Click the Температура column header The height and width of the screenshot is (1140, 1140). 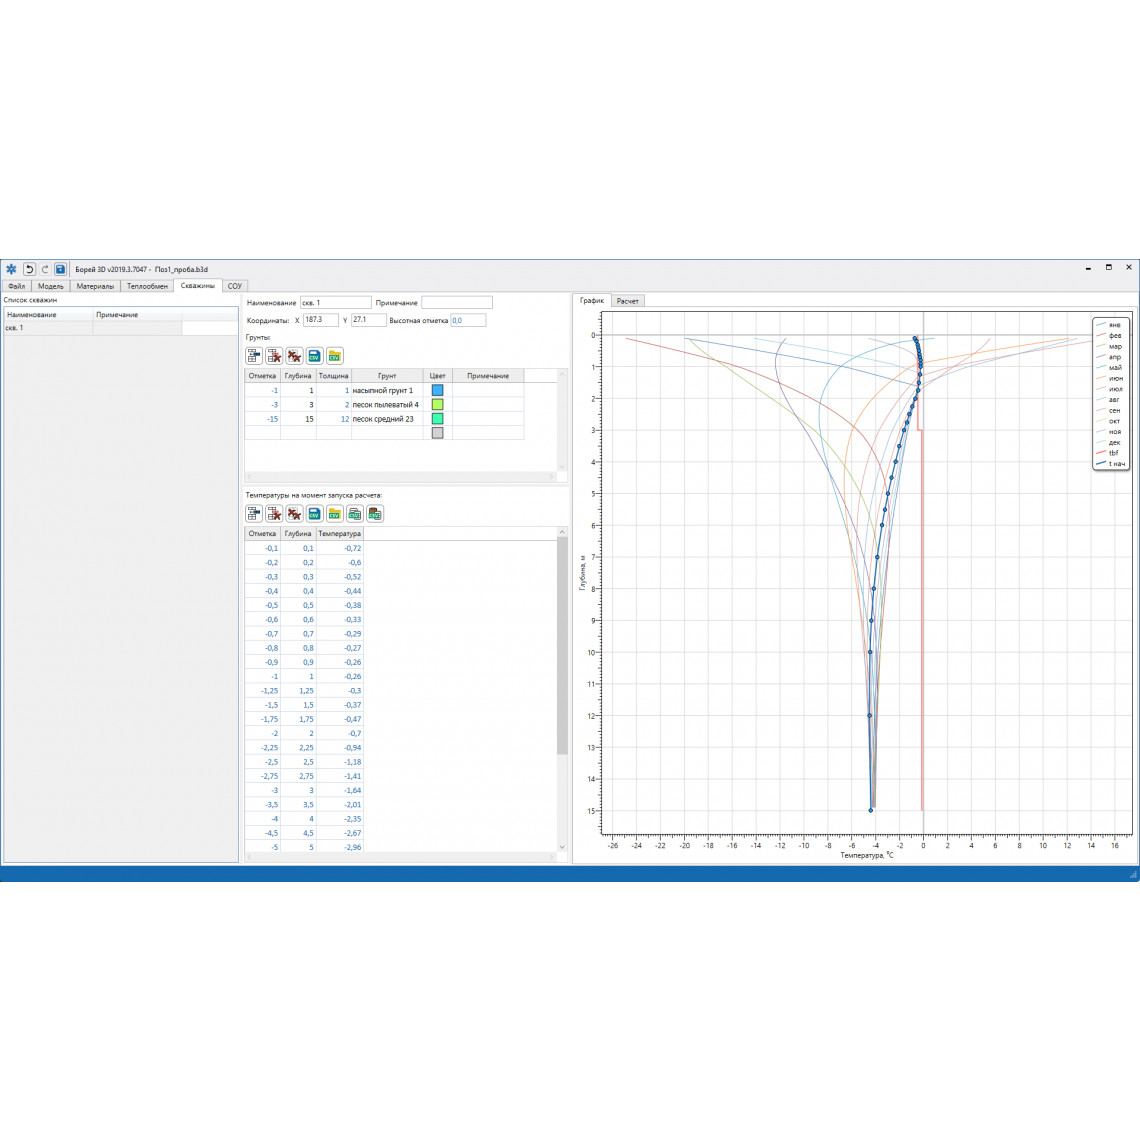340,534
